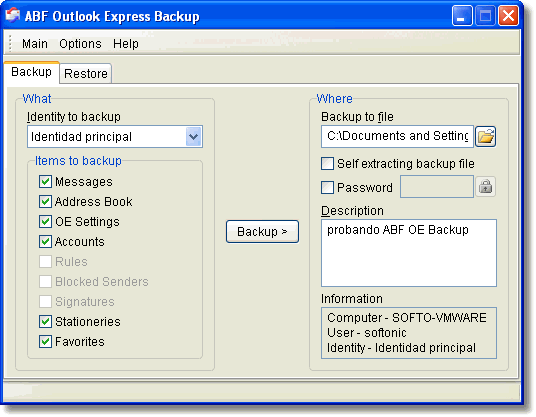Image resolution: width=536 pixels, height=417 pixels.
Task: Select the Backup tab
Action: 31,72
